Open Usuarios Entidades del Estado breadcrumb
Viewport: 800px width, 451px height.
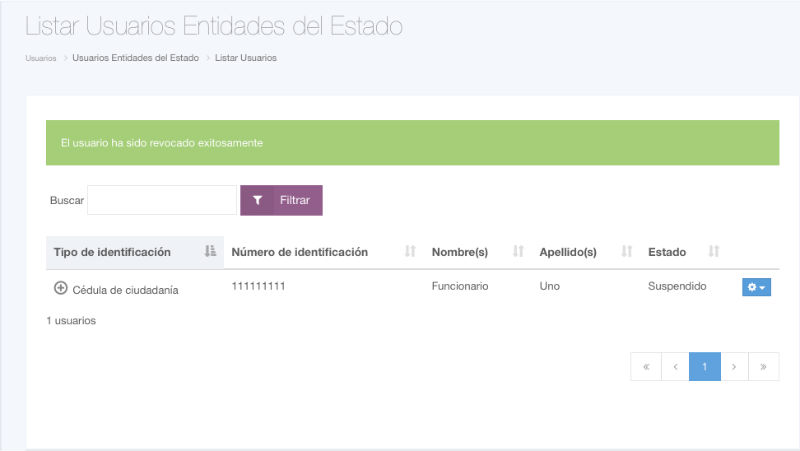135,58
